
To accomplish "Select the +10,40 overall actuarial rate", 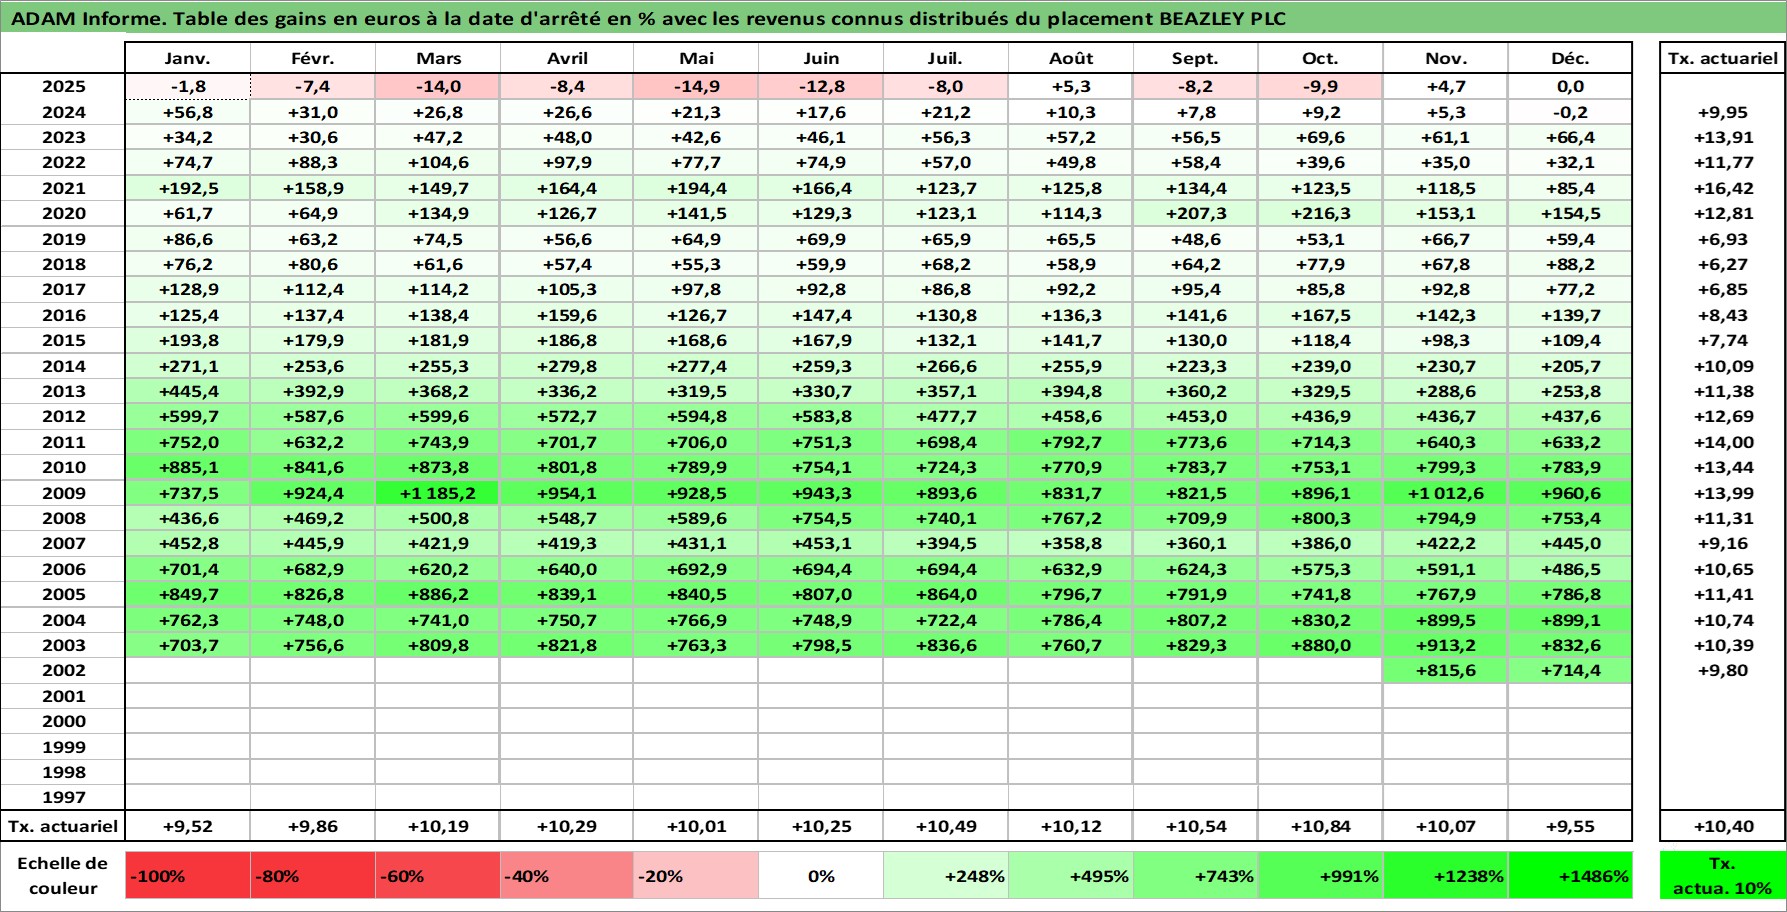I will click(1722, 827).
